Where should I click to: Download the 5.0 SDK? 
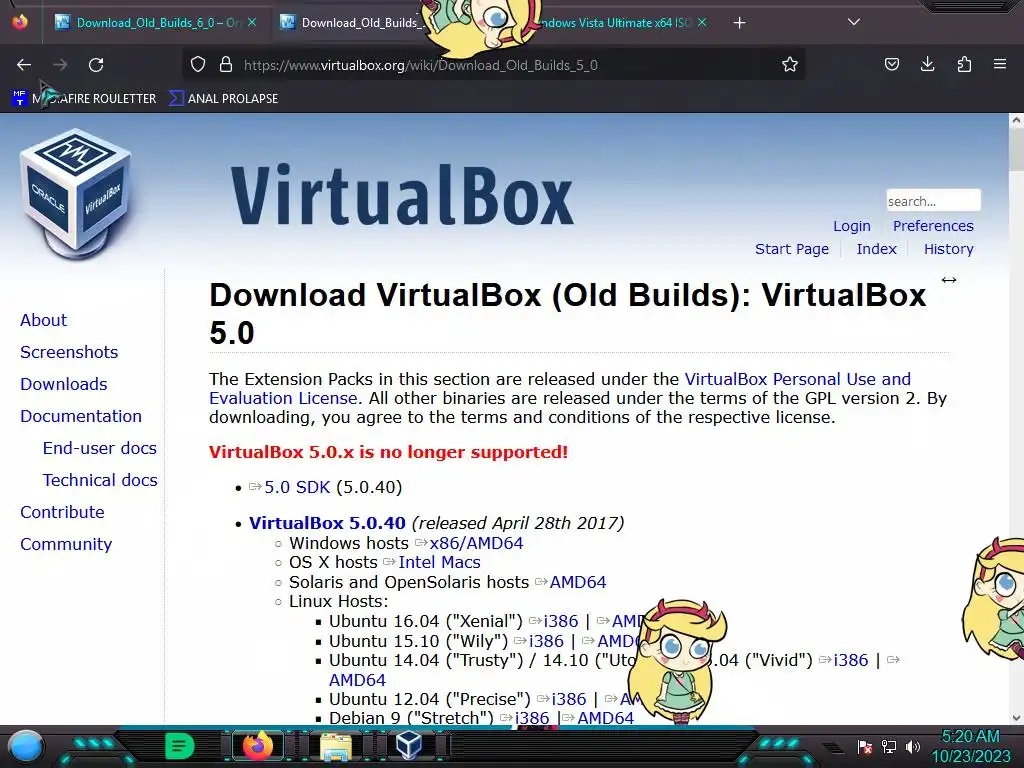tap(297, 487)
